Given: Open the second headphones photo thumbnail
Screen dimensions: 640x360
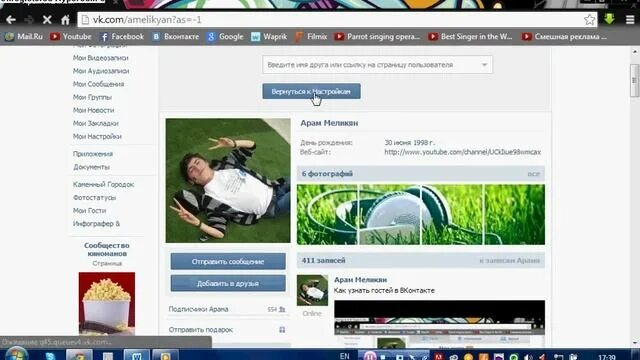Looking at the screenshot, I should click(389, 215).
